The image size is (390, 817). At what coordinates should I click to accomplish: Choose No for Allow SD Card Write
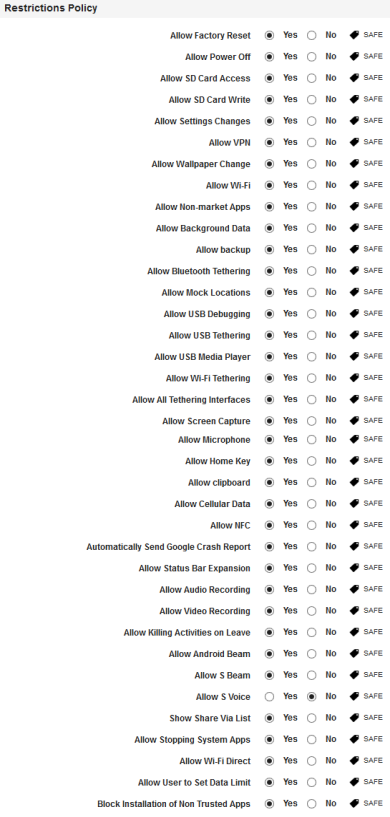click(311, 100)
